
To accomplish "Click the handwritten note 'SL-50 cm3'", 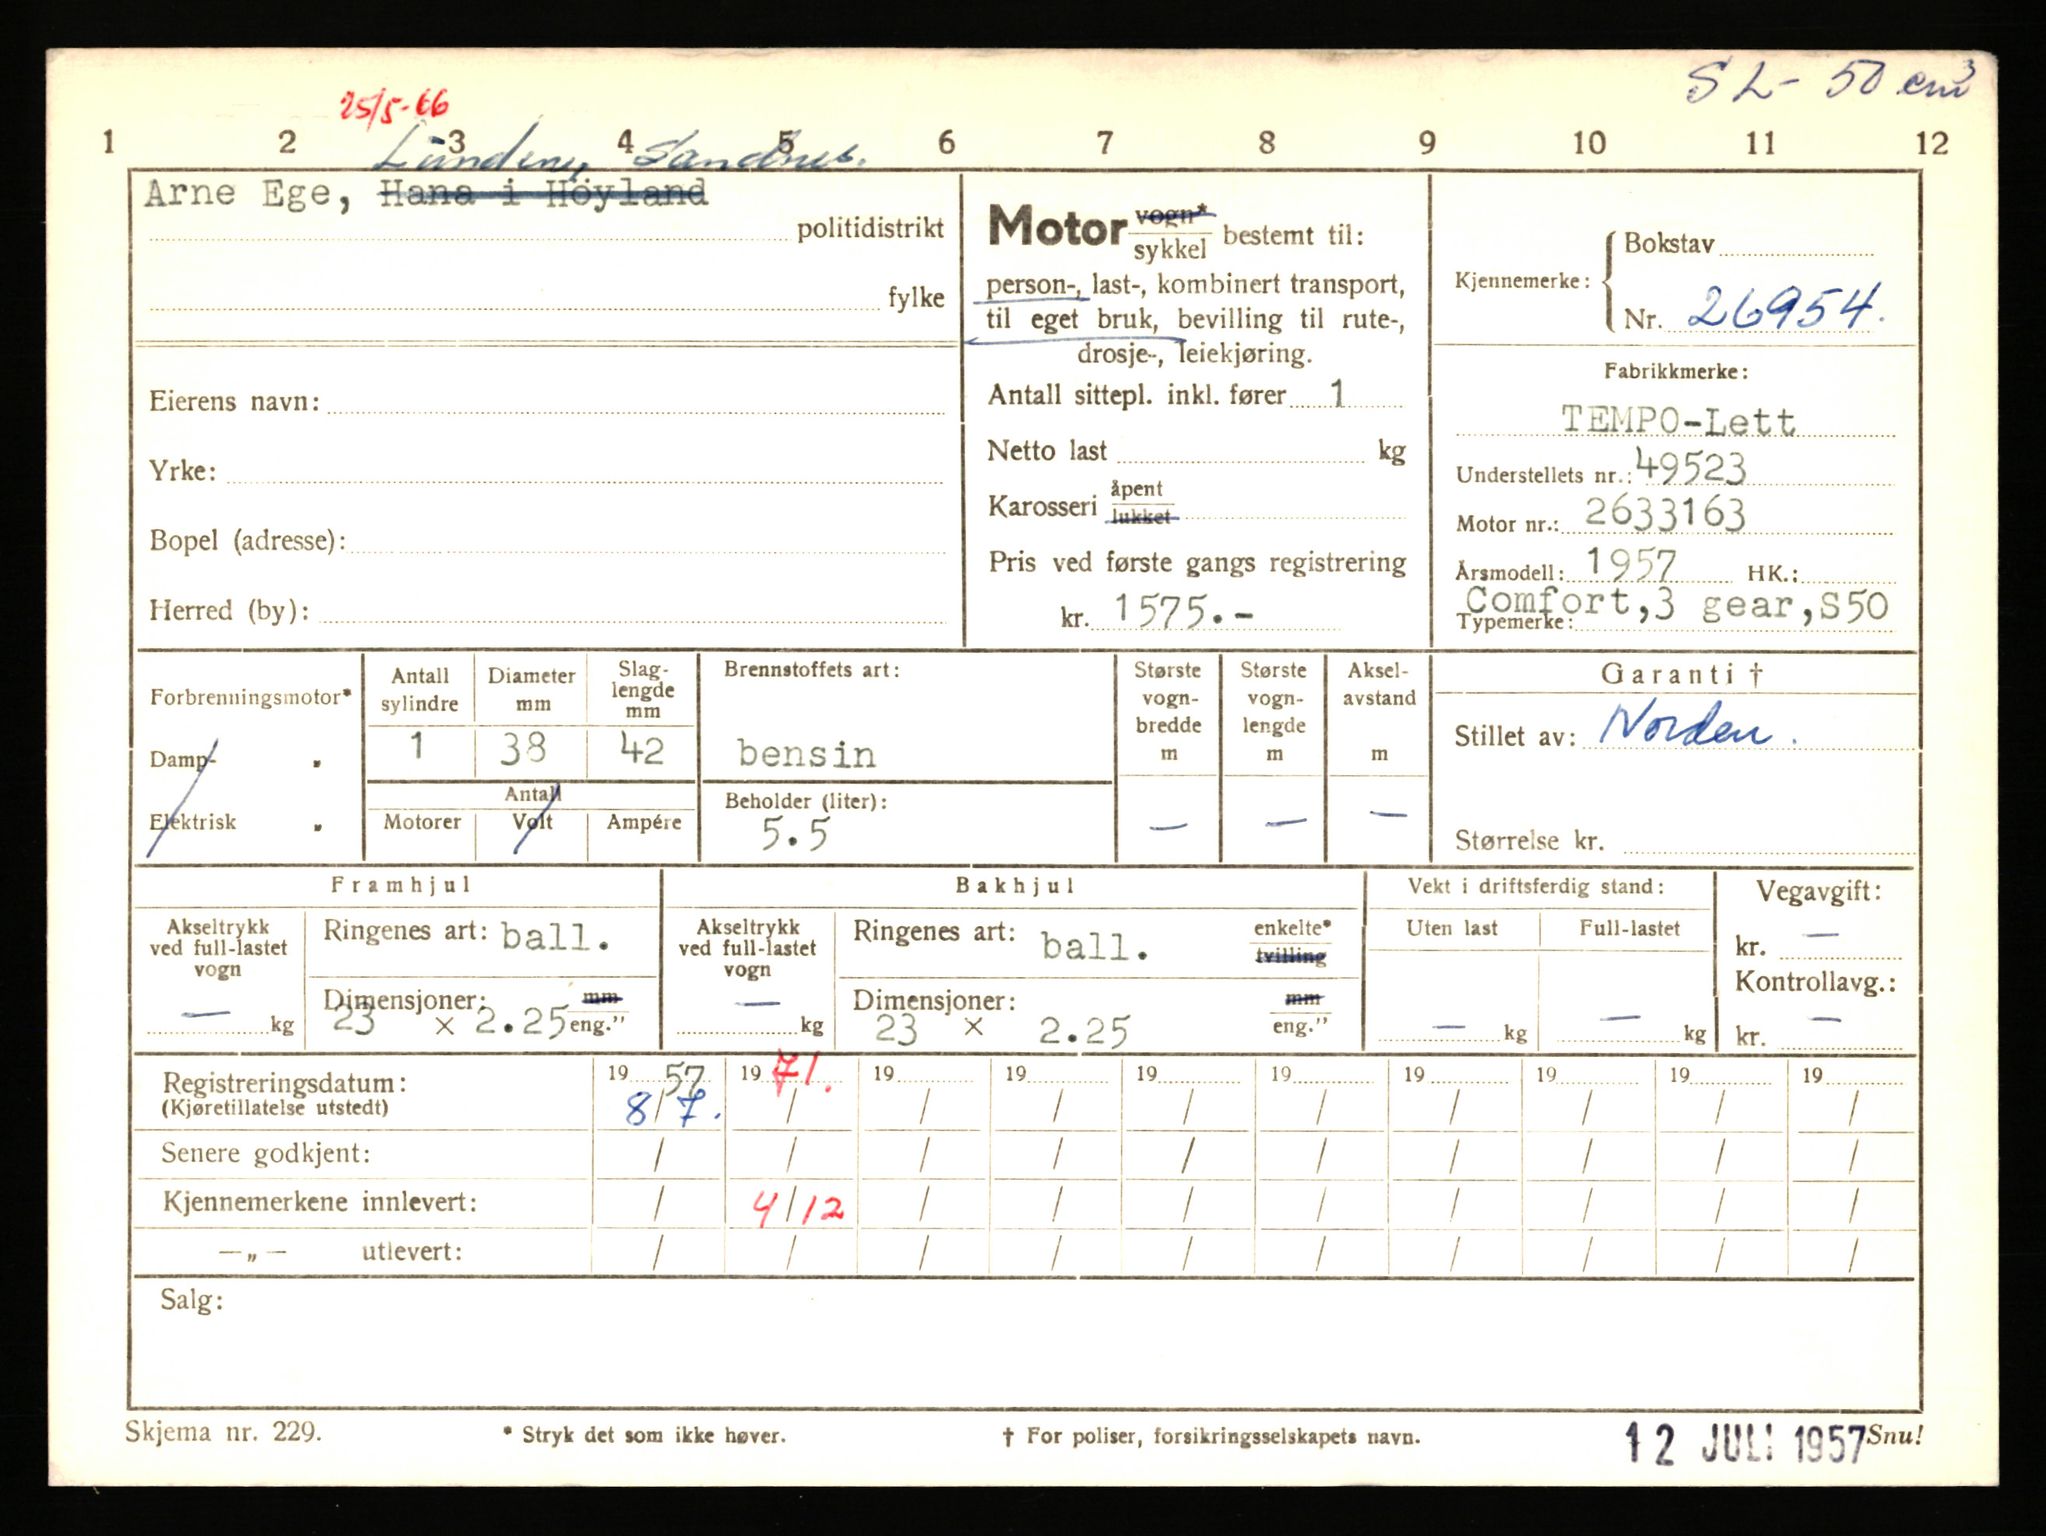I will [x=1829, y=83].
